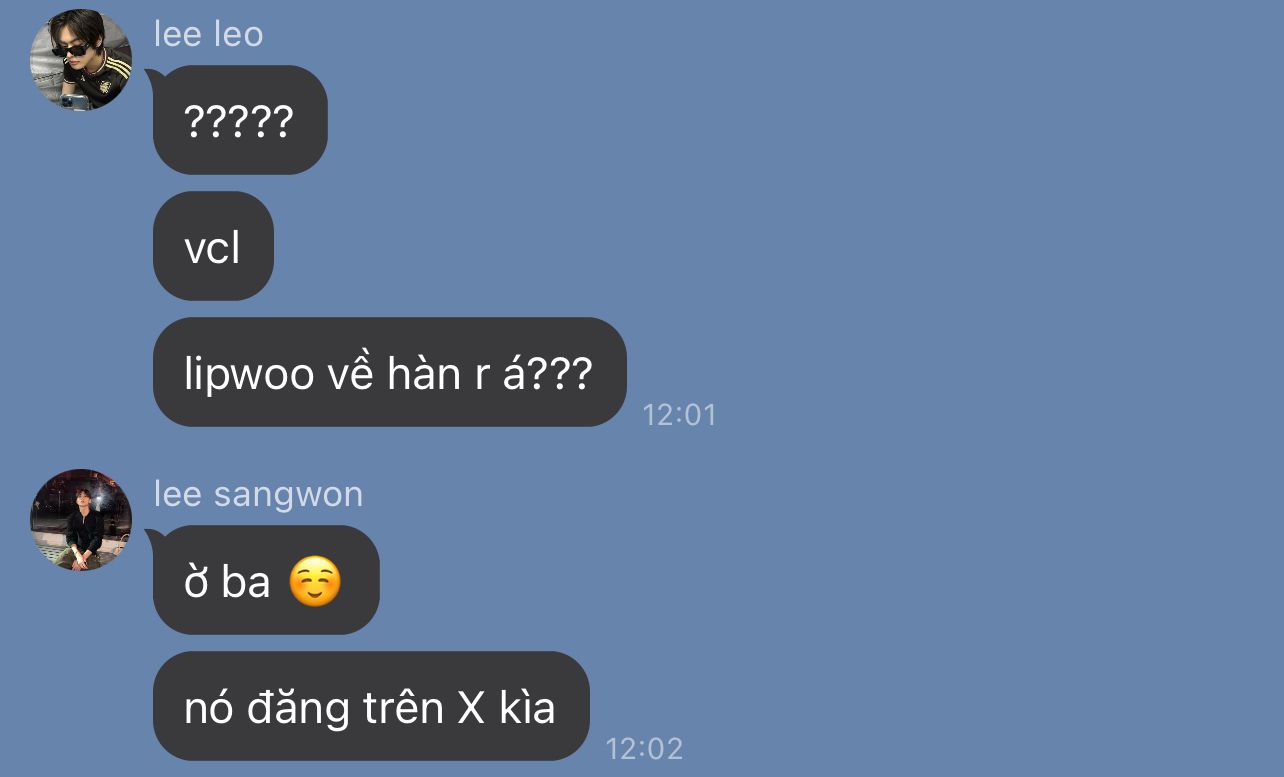Screen dimensions: 1284x777
Task: Click the word "kìa" in the last message
Action: (527, 706)
